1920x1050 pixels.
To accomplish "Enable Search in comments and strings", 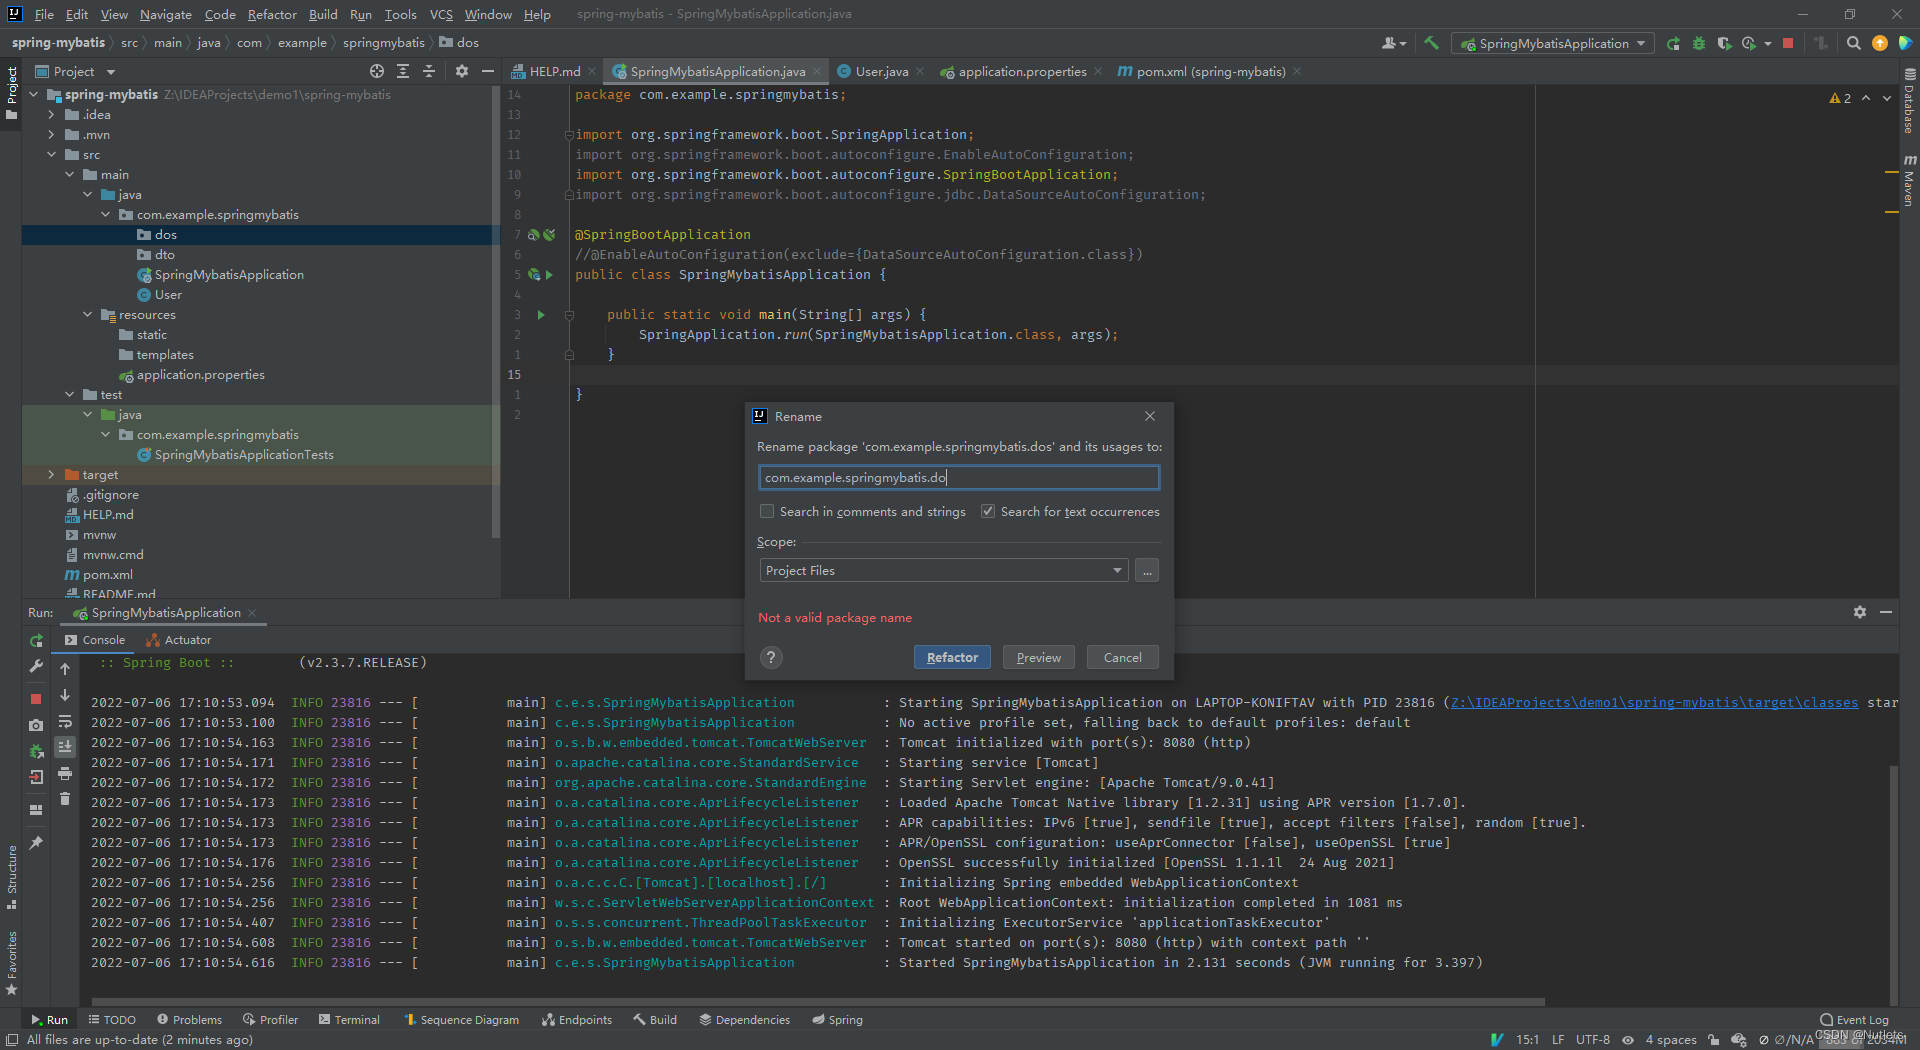I will click(767, 511).
